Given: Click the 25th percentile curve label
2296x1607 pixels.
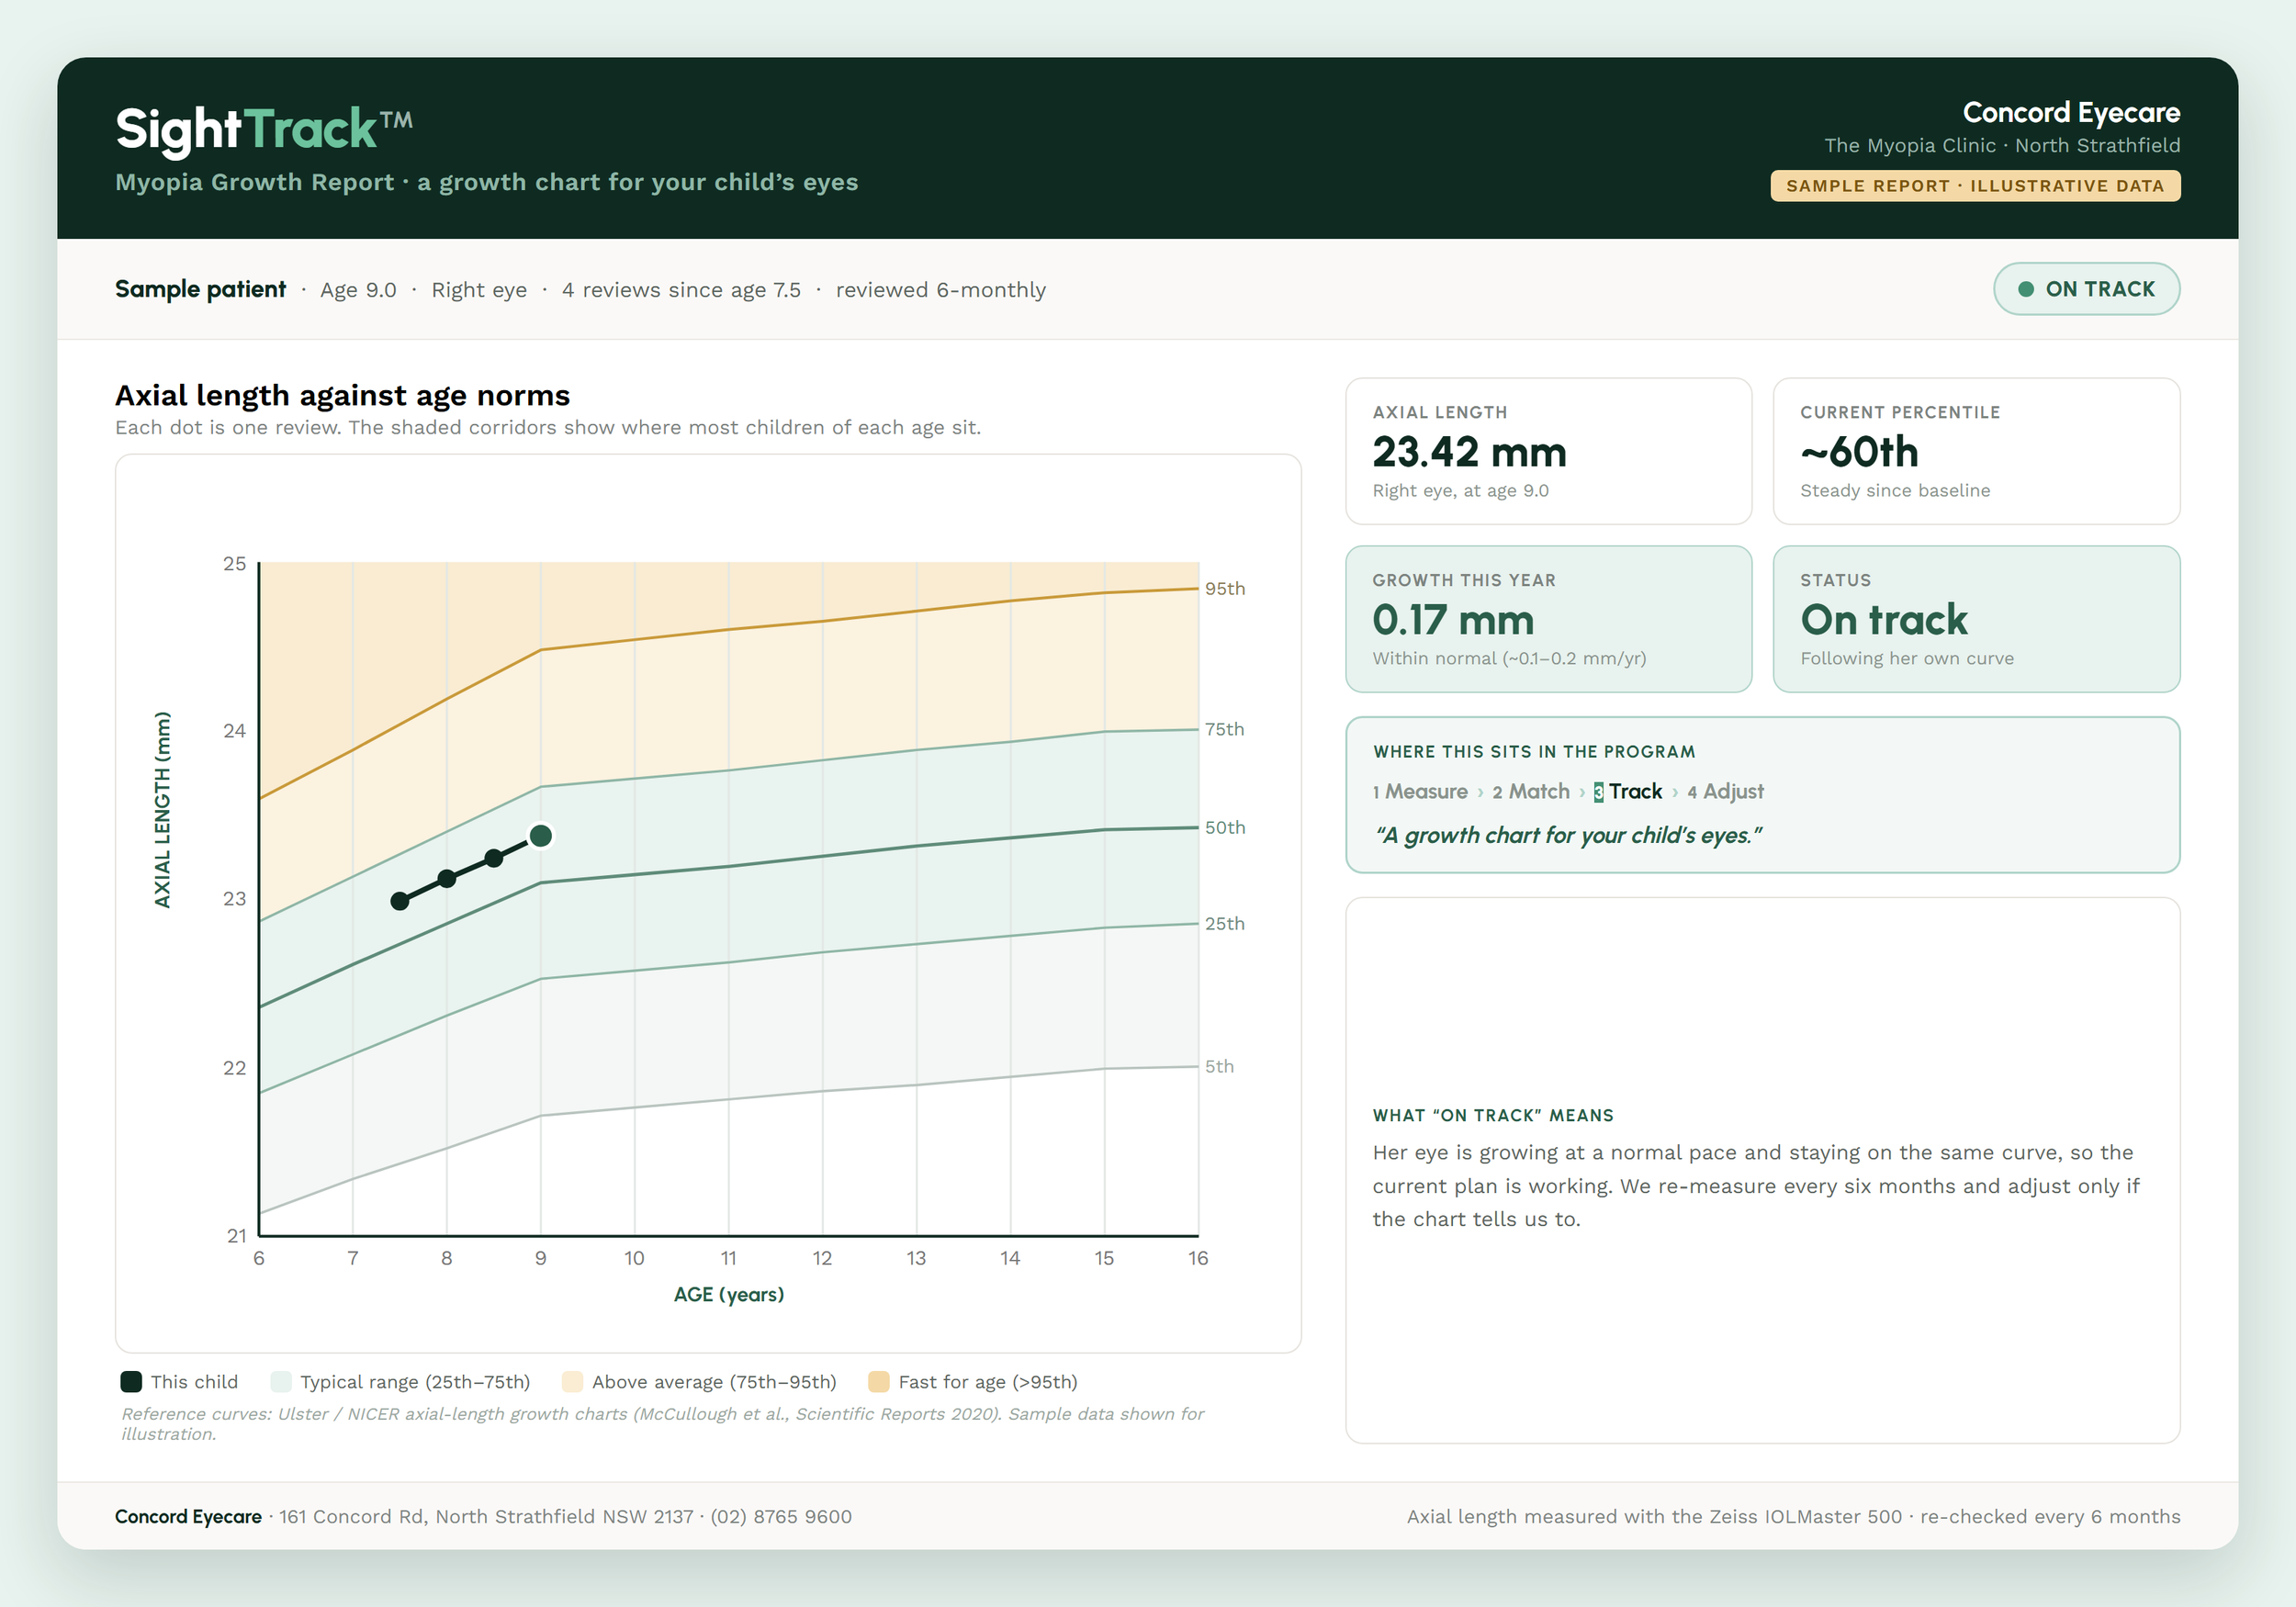Looking at the screenshot, I should [1225, 923].
